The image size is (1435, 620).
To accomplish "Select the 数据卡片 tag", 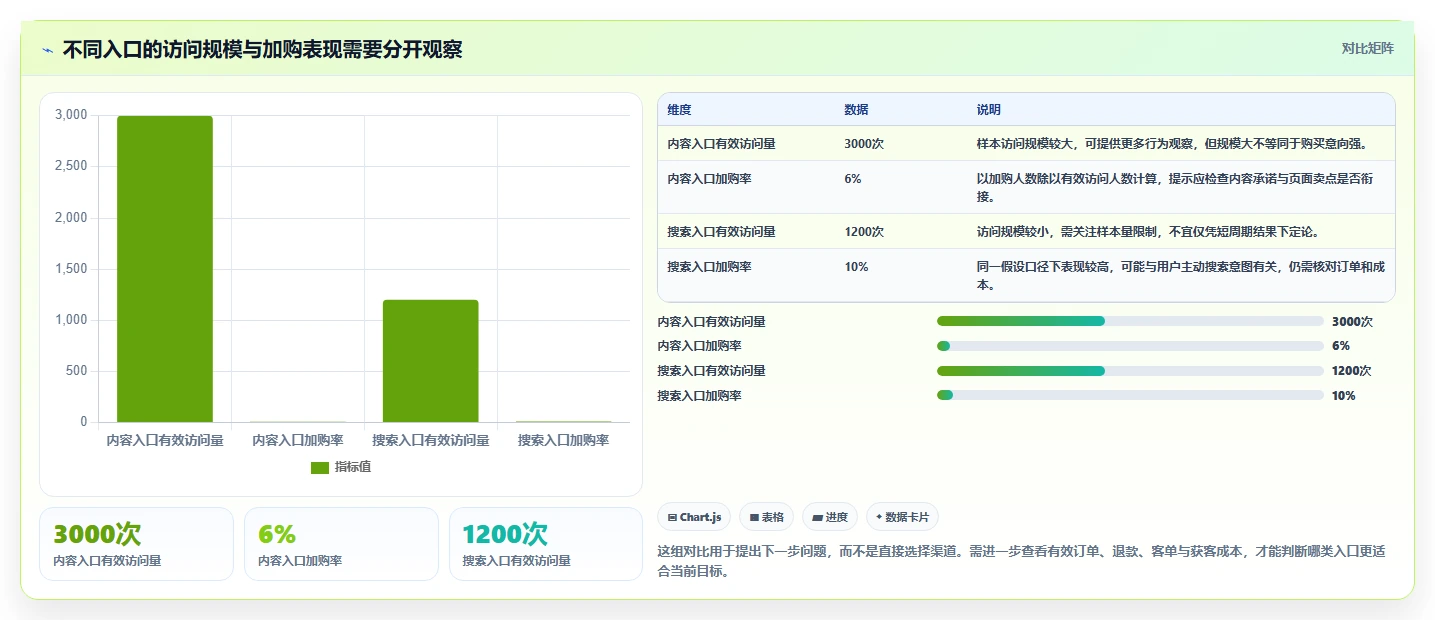I will click(x=902, y=517).
